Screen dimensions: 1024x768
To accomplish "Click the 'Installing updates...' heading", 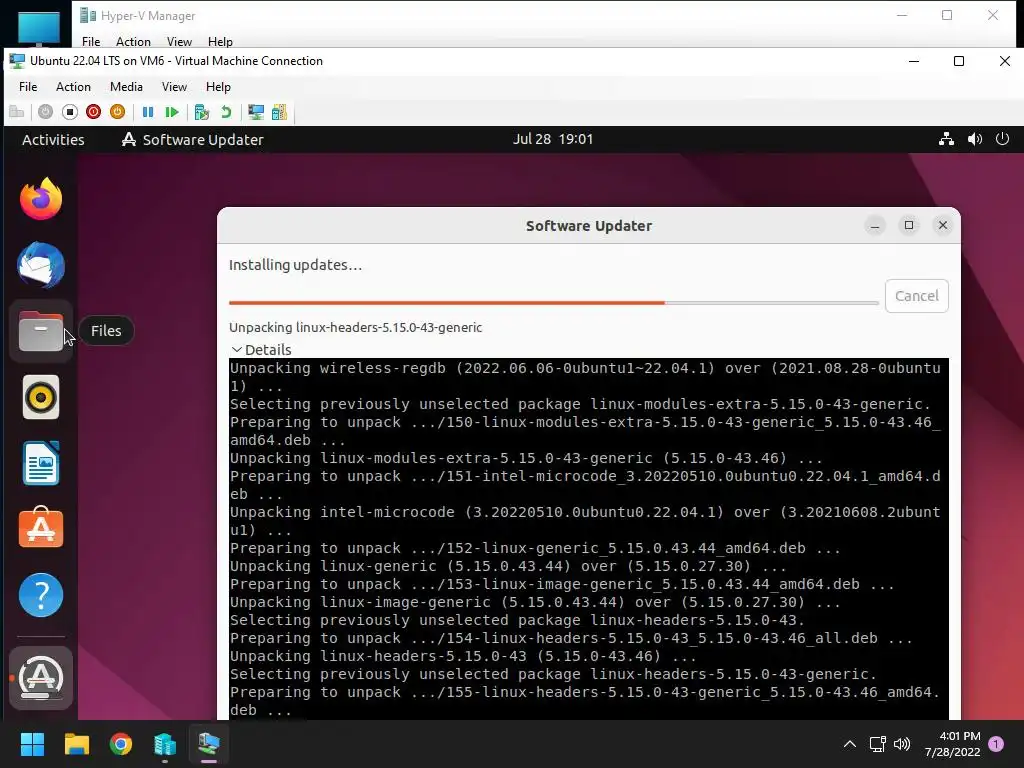I will 295,265.
